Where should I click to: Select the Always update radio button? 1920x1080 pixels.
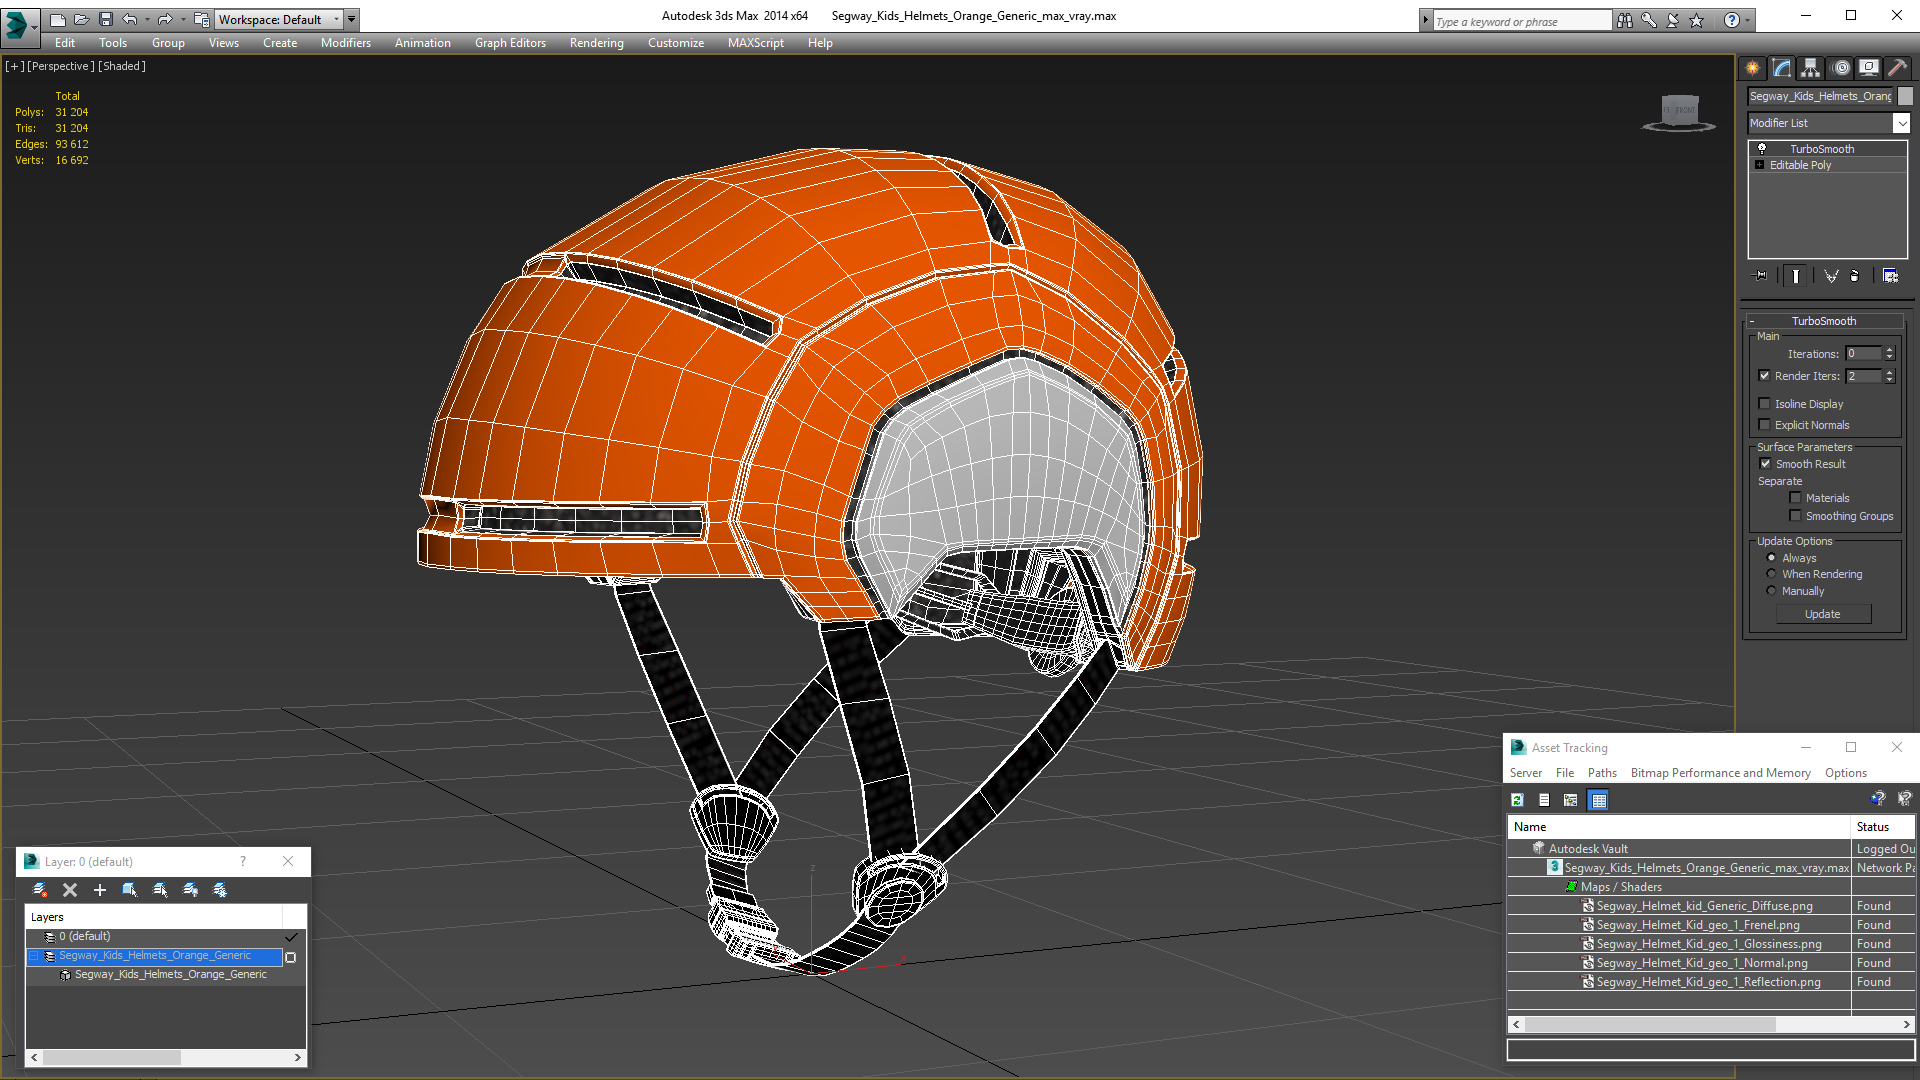click(1772, 558)
